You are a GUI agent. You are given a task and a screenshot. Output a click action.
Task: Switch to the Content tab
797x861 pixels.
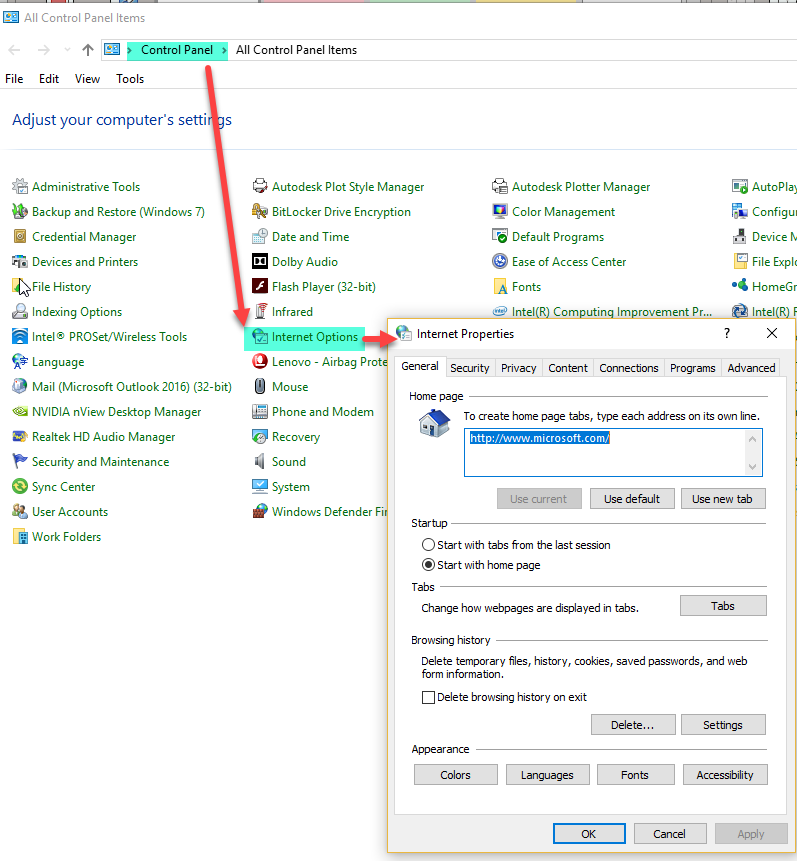point(568,368)
